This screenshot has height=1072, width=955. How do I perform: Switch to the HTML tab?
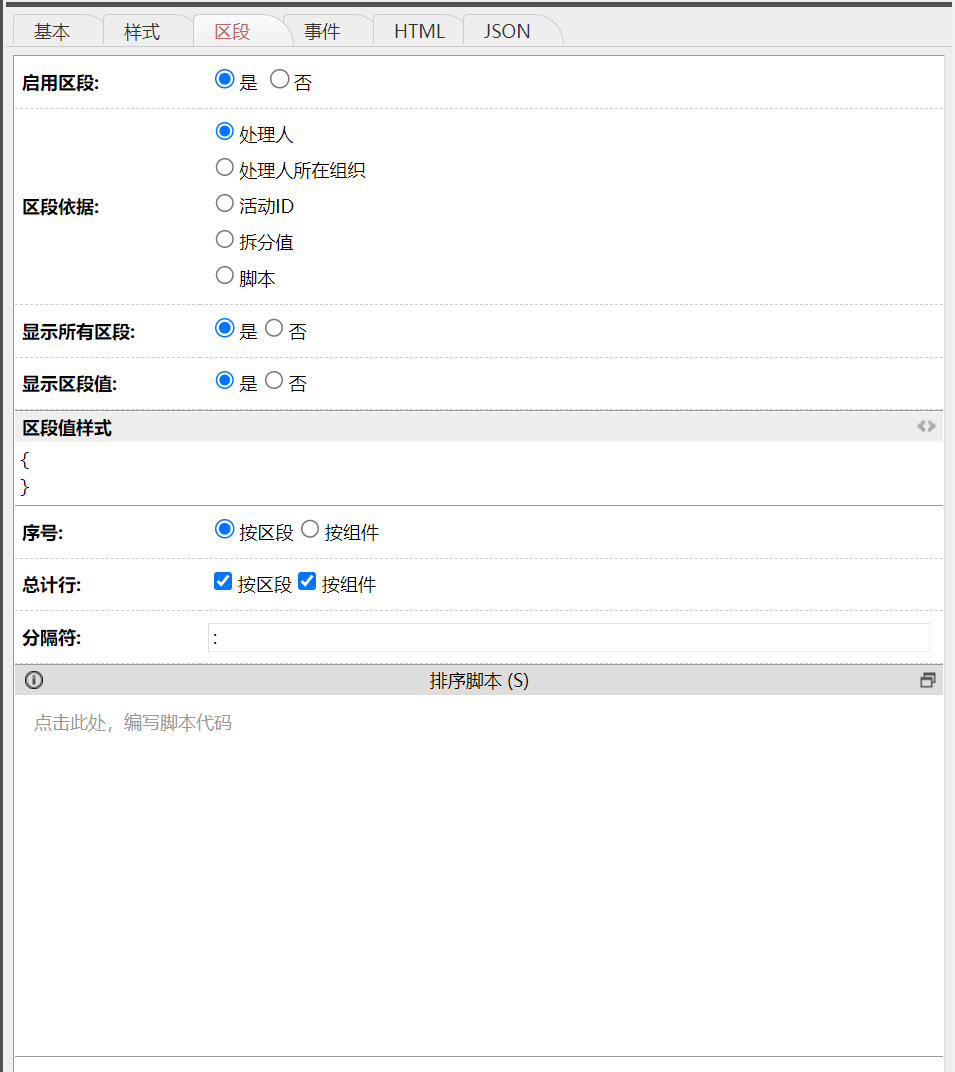tap(419, 32)
